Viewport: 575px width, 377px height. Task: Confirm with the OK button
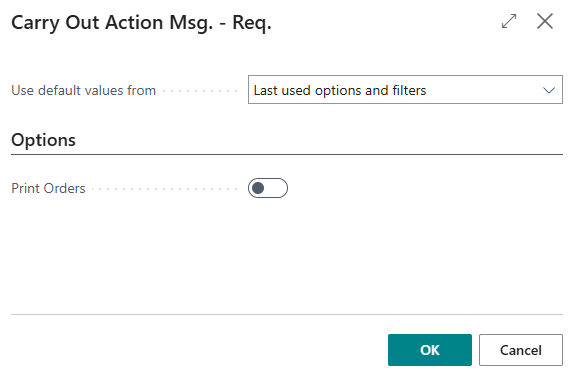[x=430, y=350]
